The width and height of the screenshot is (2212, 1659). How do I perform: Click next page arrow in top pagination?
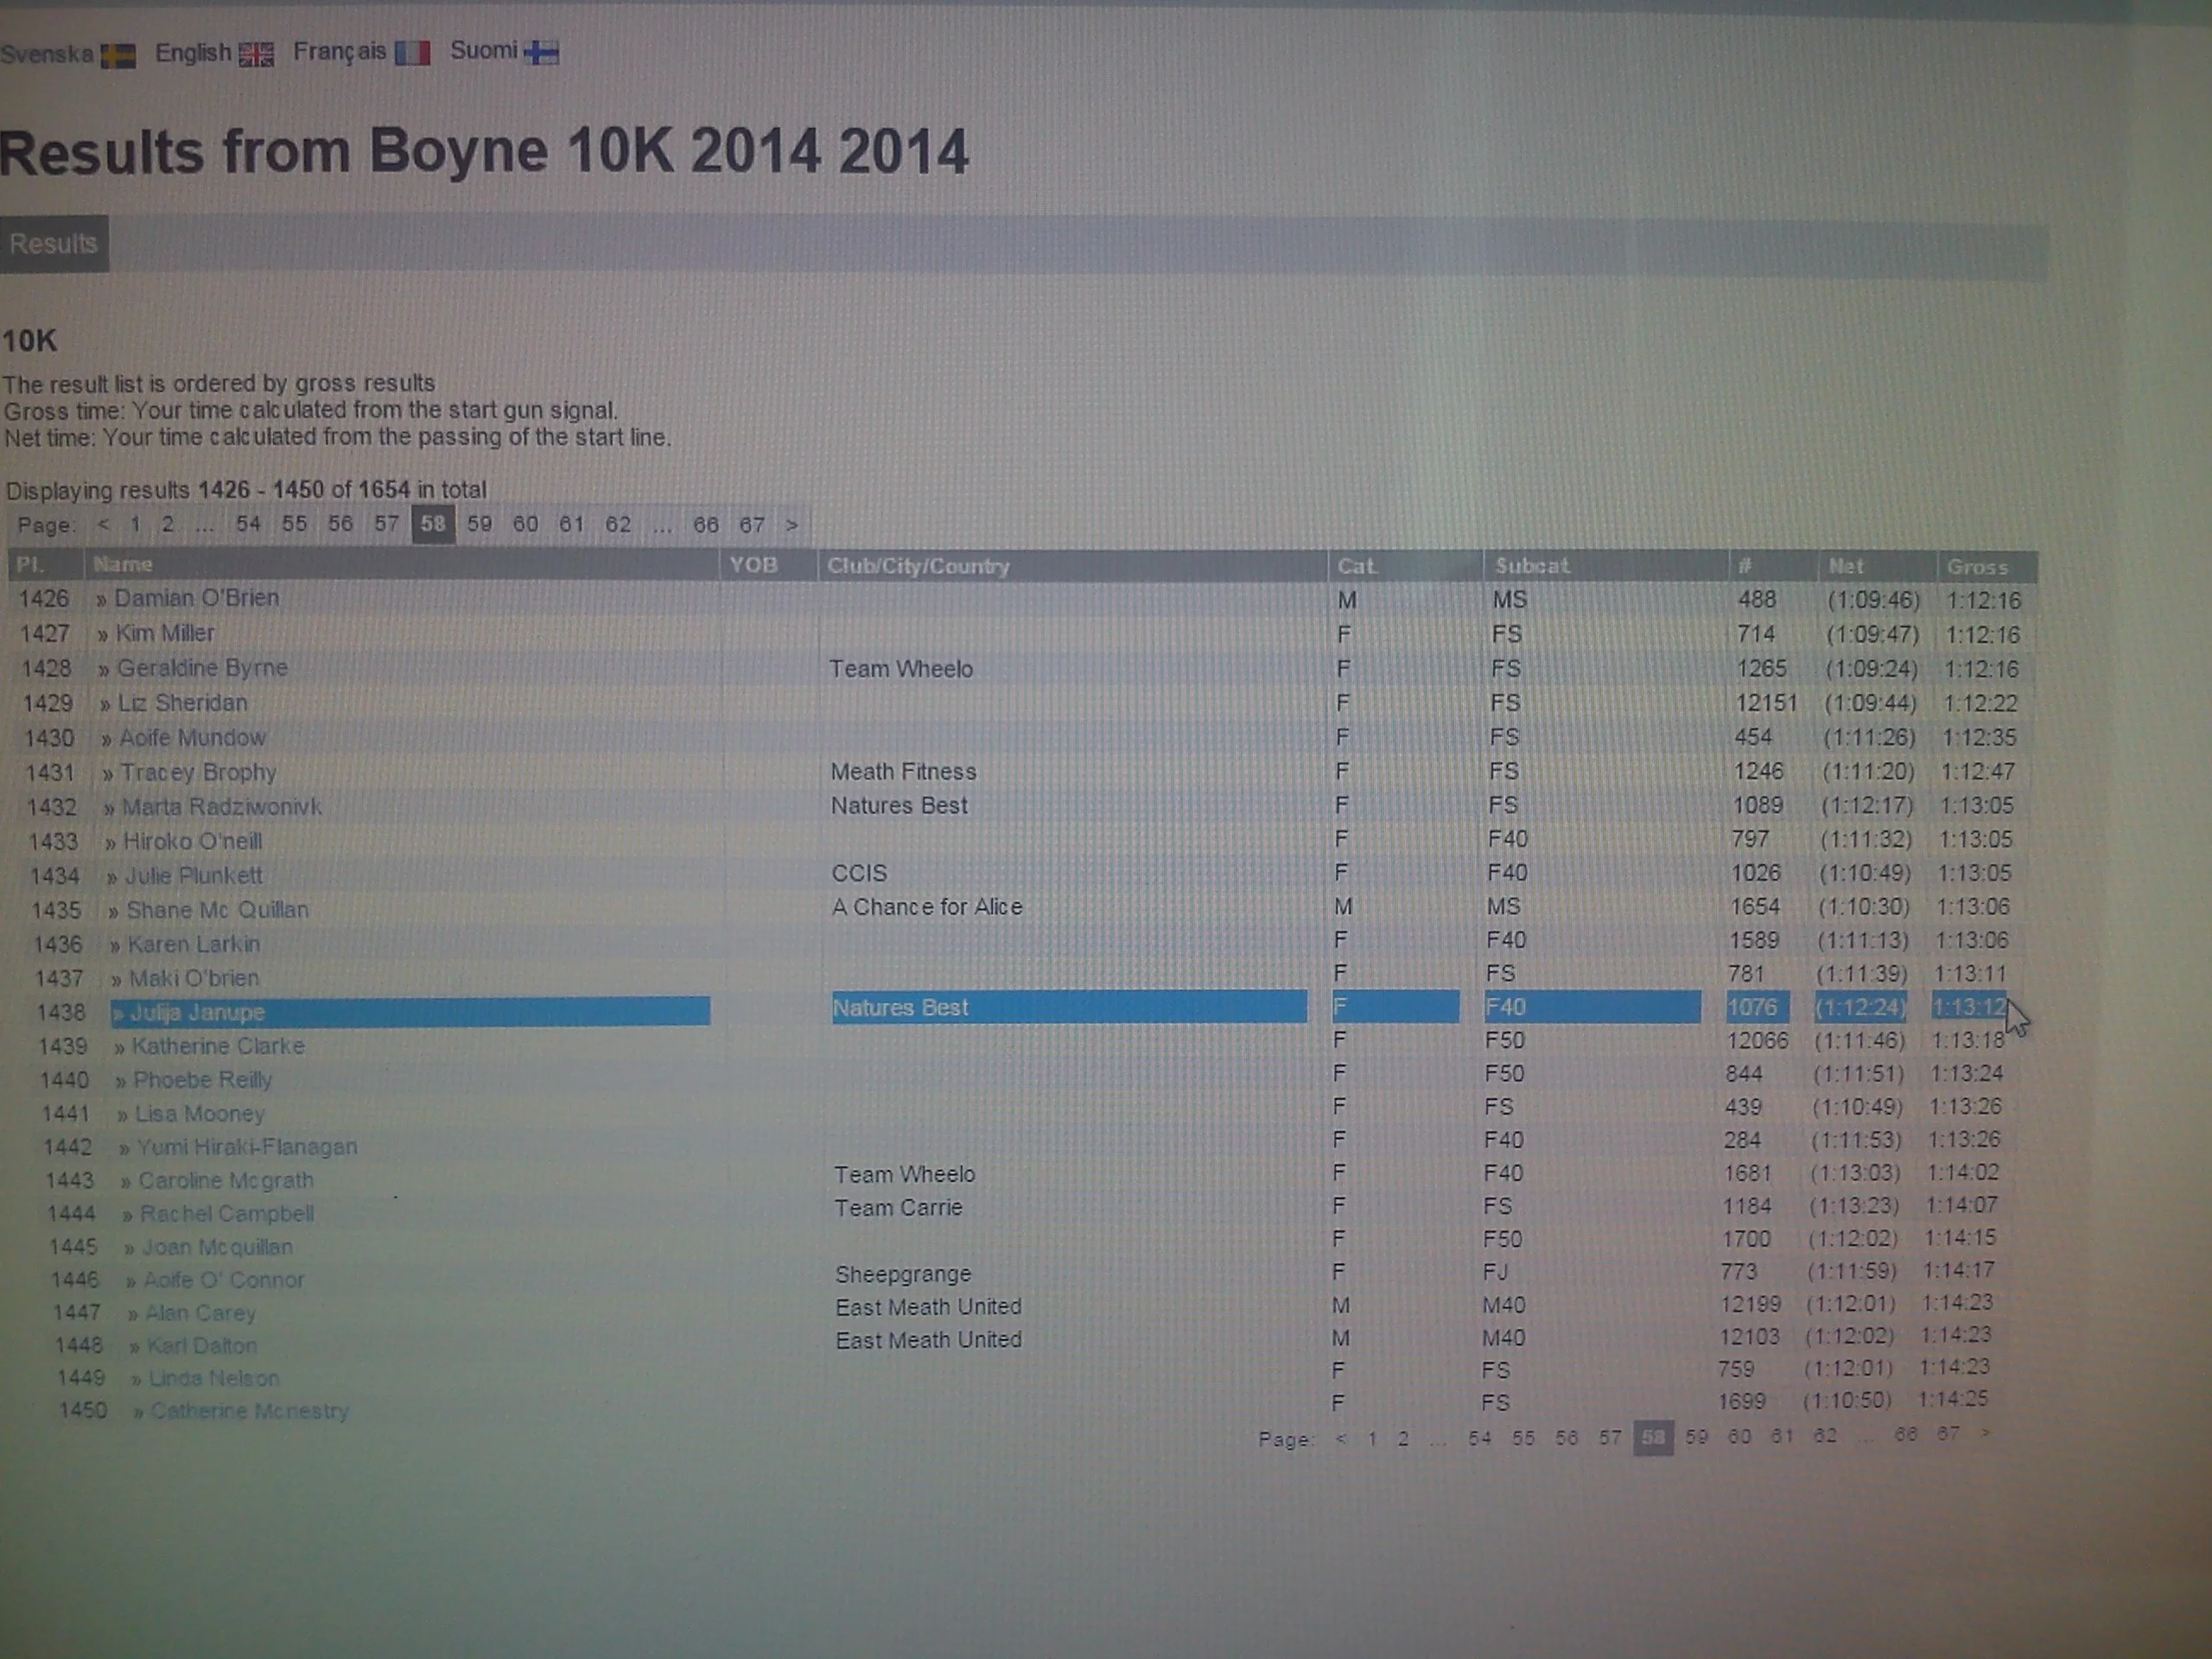[x=791, y=525]
